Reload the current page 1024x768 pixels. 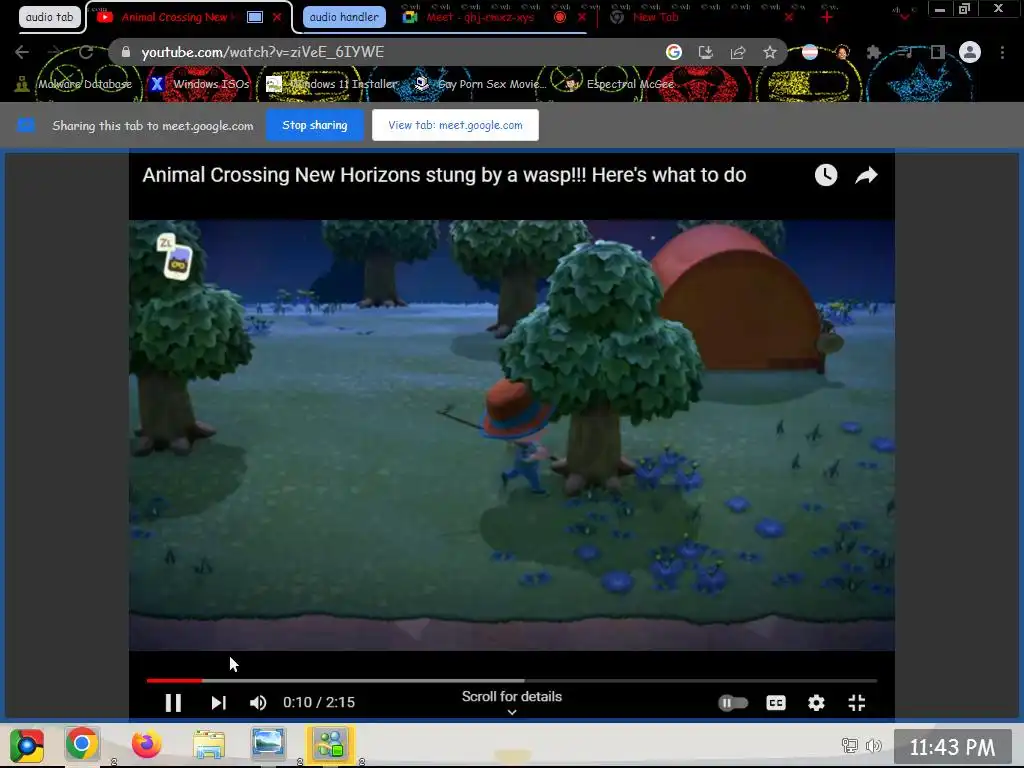tap(86, 52)
